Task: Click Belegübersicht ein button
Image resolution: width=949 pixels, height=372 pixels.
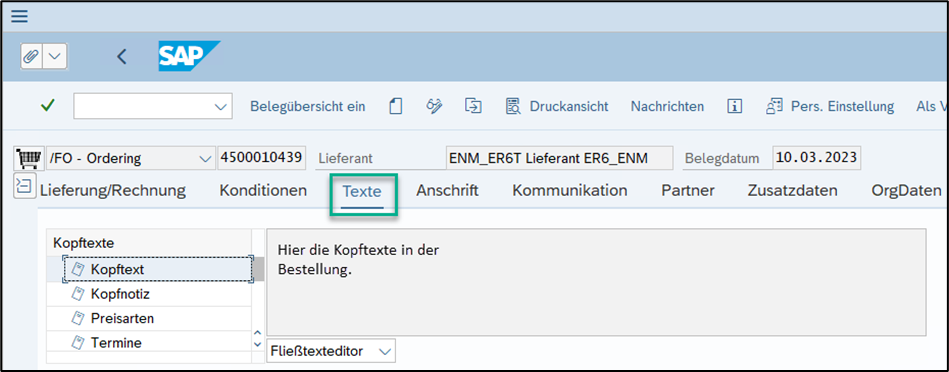Action: [x=308, y=106]
